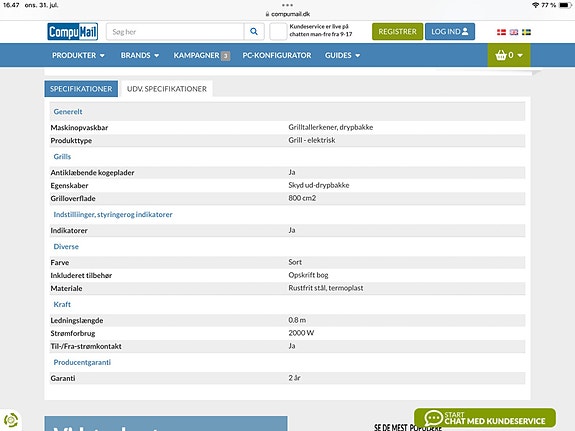The image size is (575, 431).
Task: Click the three dots at top of browser
Action: click(288, 5)
